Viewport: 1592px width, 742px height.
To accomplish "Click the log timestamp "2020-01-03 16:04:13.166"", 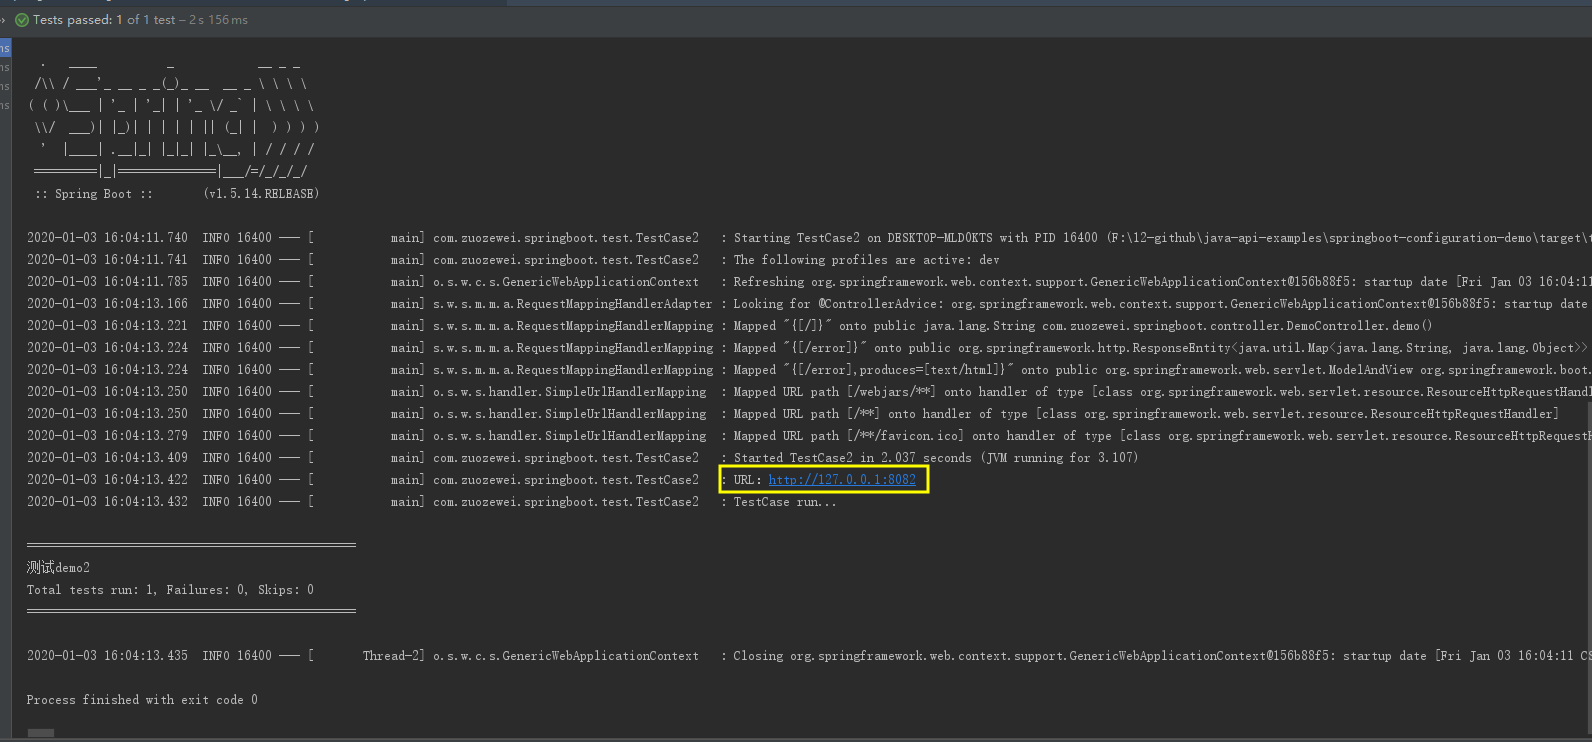I will [107, 304].
